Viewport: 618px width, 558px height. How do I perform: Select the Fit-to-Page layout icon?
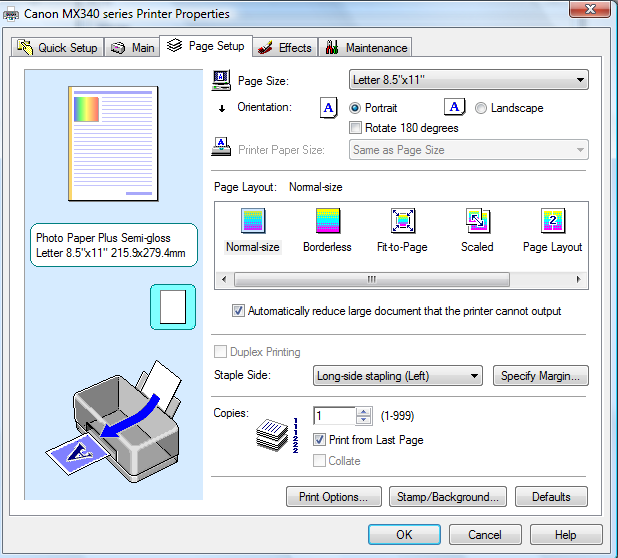pos(402,221)
